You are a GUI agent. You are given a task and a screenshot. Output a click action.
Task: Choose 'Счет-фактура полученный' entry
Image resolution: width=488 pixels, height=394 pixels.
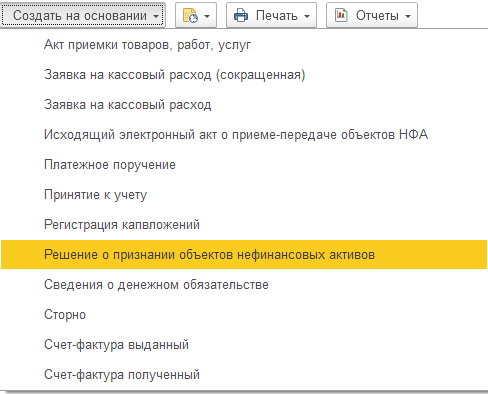click(244, 375)
